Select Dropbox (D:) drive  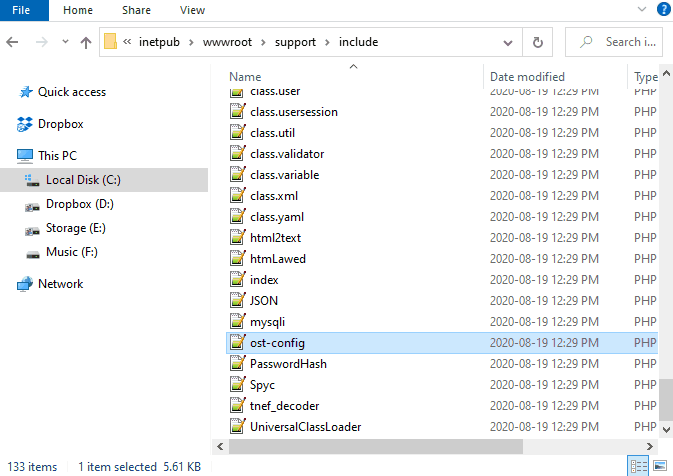pos(80,204)
